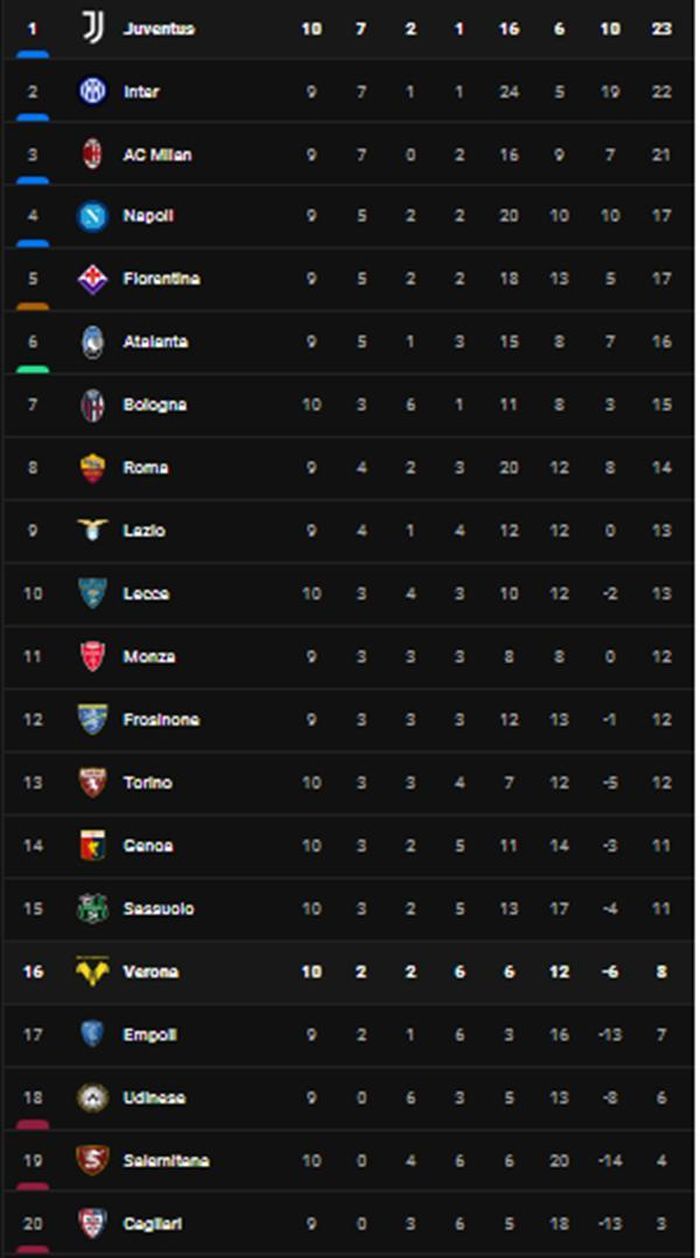This screenshot has width=700, height=1258.
Task: Select the AC Milan logo
Action: pos(93,154)
